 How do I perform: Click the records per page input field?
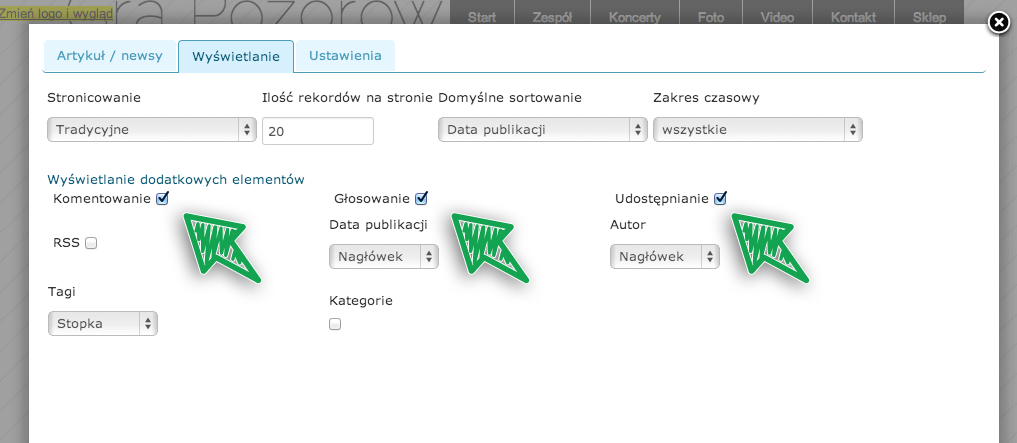click(317, 131)
